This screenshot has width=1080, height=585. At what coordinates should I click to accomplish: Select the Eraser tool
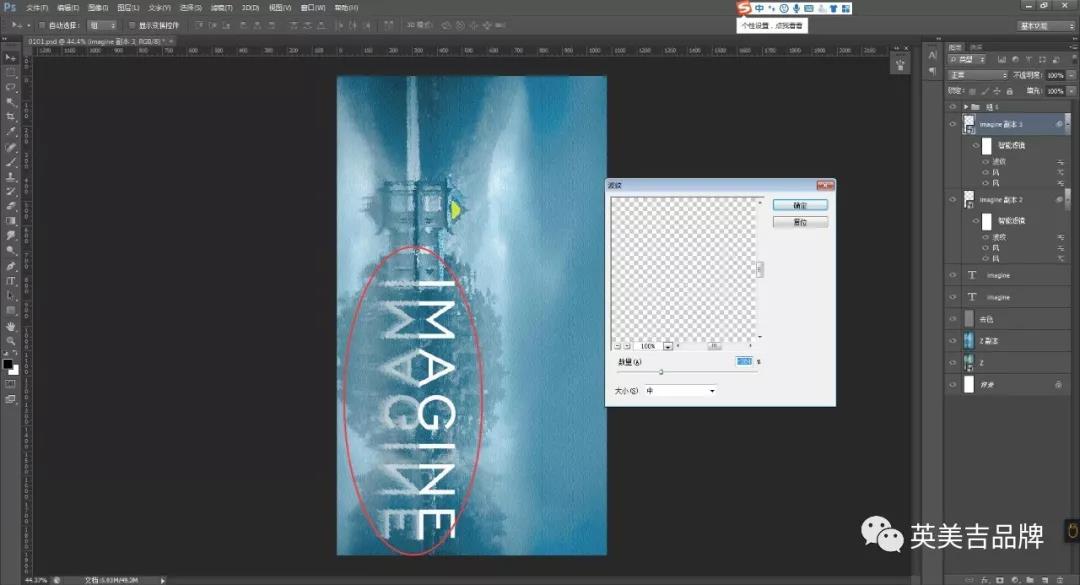point(10,206)
